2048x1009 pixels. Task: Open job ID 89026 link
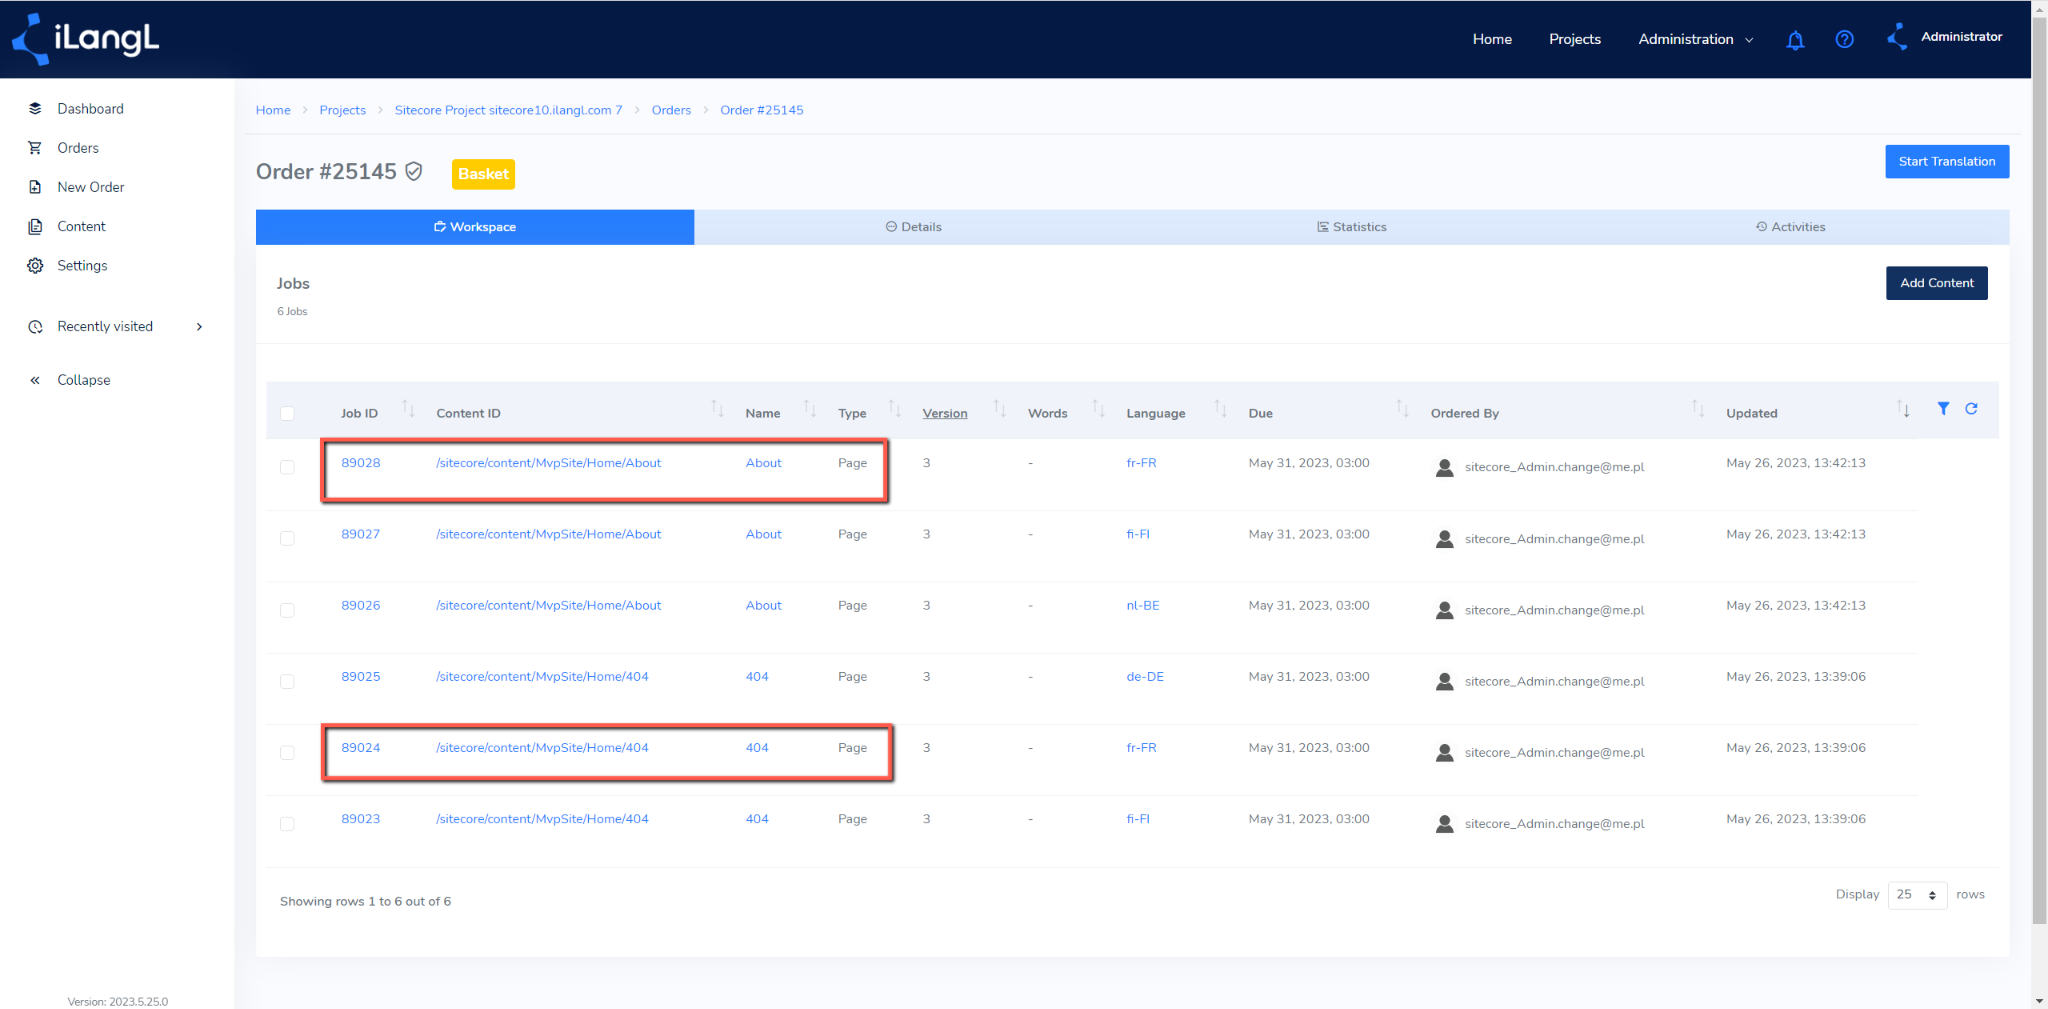pyautogui.click(x=360, y=606)
